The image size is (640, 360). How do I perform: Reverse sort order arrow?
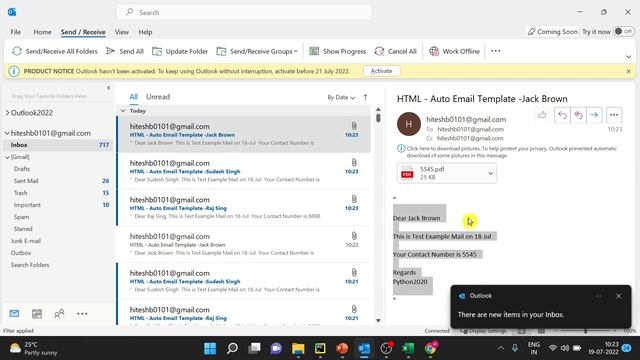[x=365, y=97]
